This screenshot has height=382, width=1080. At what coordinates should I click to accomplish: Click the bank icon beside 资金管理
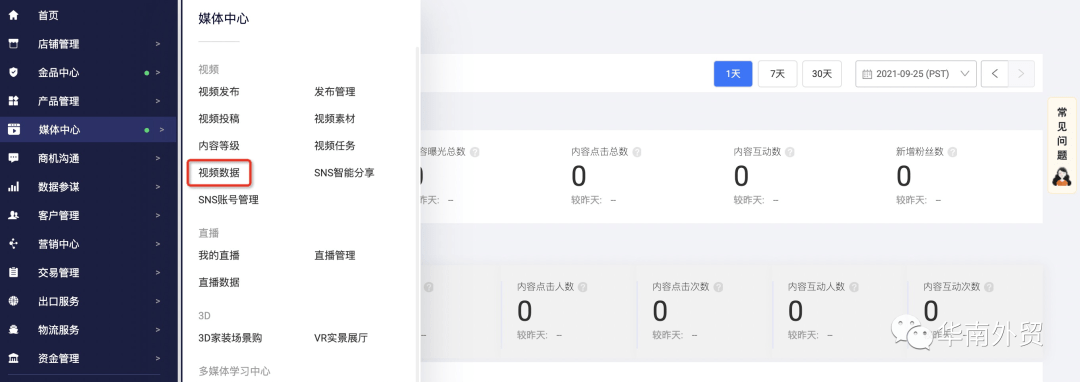(x=13, y=358)
